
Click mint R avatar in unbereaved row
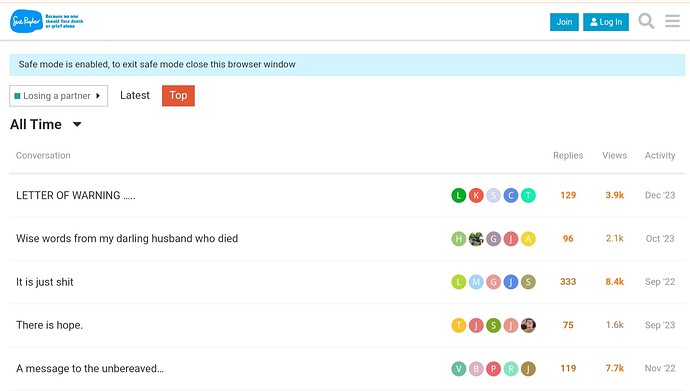510,369
